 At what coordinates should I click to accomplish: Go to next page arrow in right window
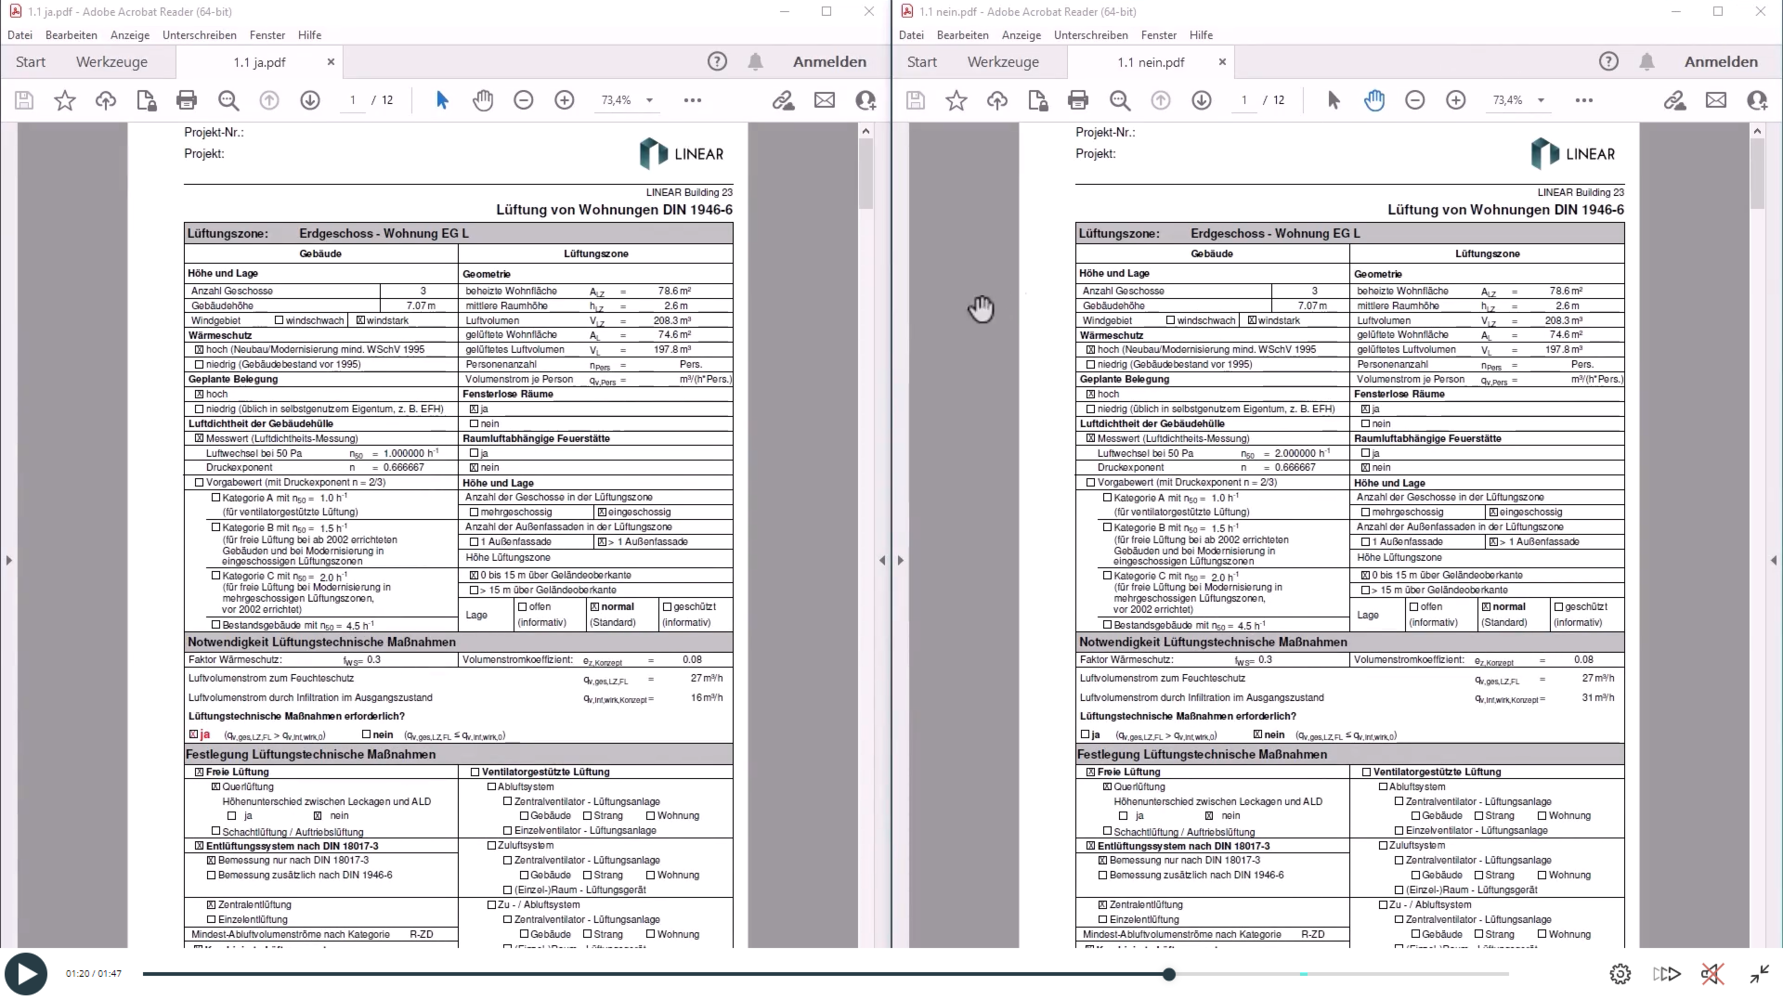[x=1201, y=100]
